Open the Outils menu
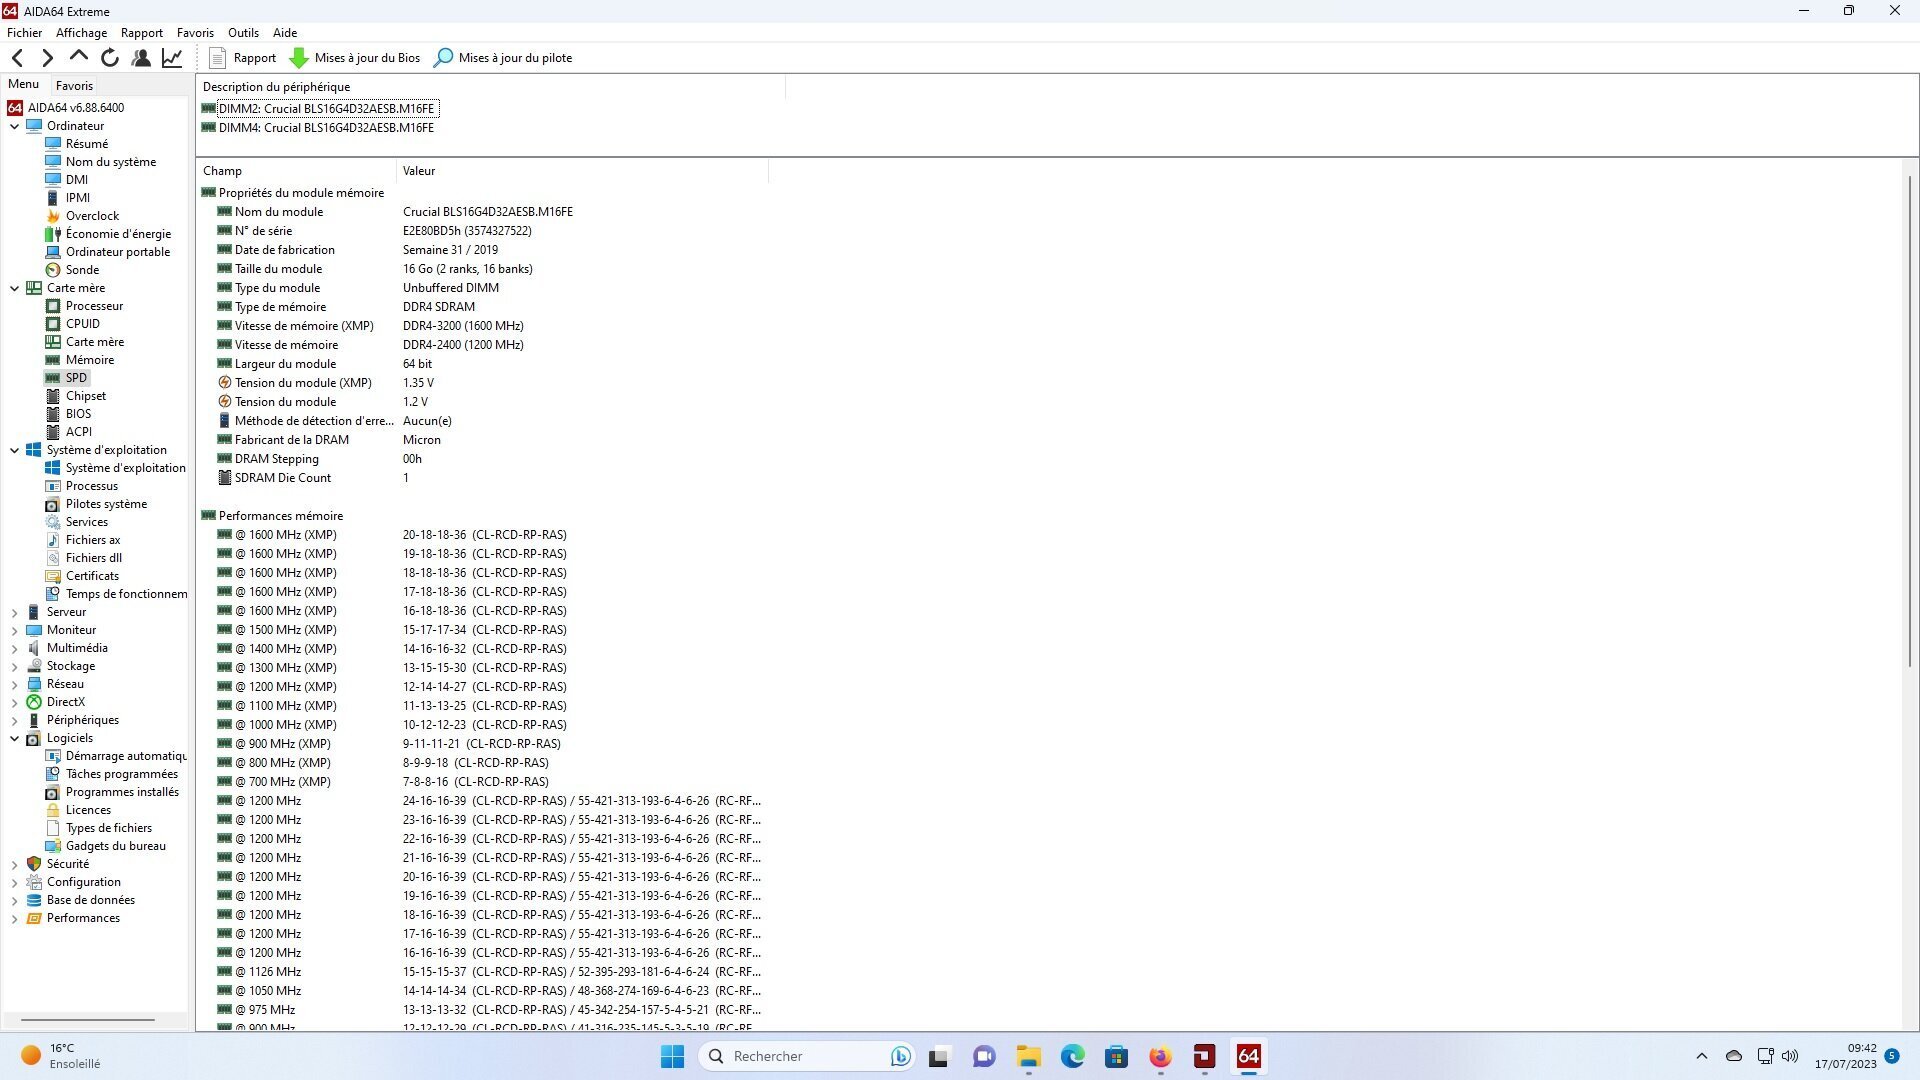Image resolution: width=1920 pixels, height=1080 pixels. tap(243, 33)
